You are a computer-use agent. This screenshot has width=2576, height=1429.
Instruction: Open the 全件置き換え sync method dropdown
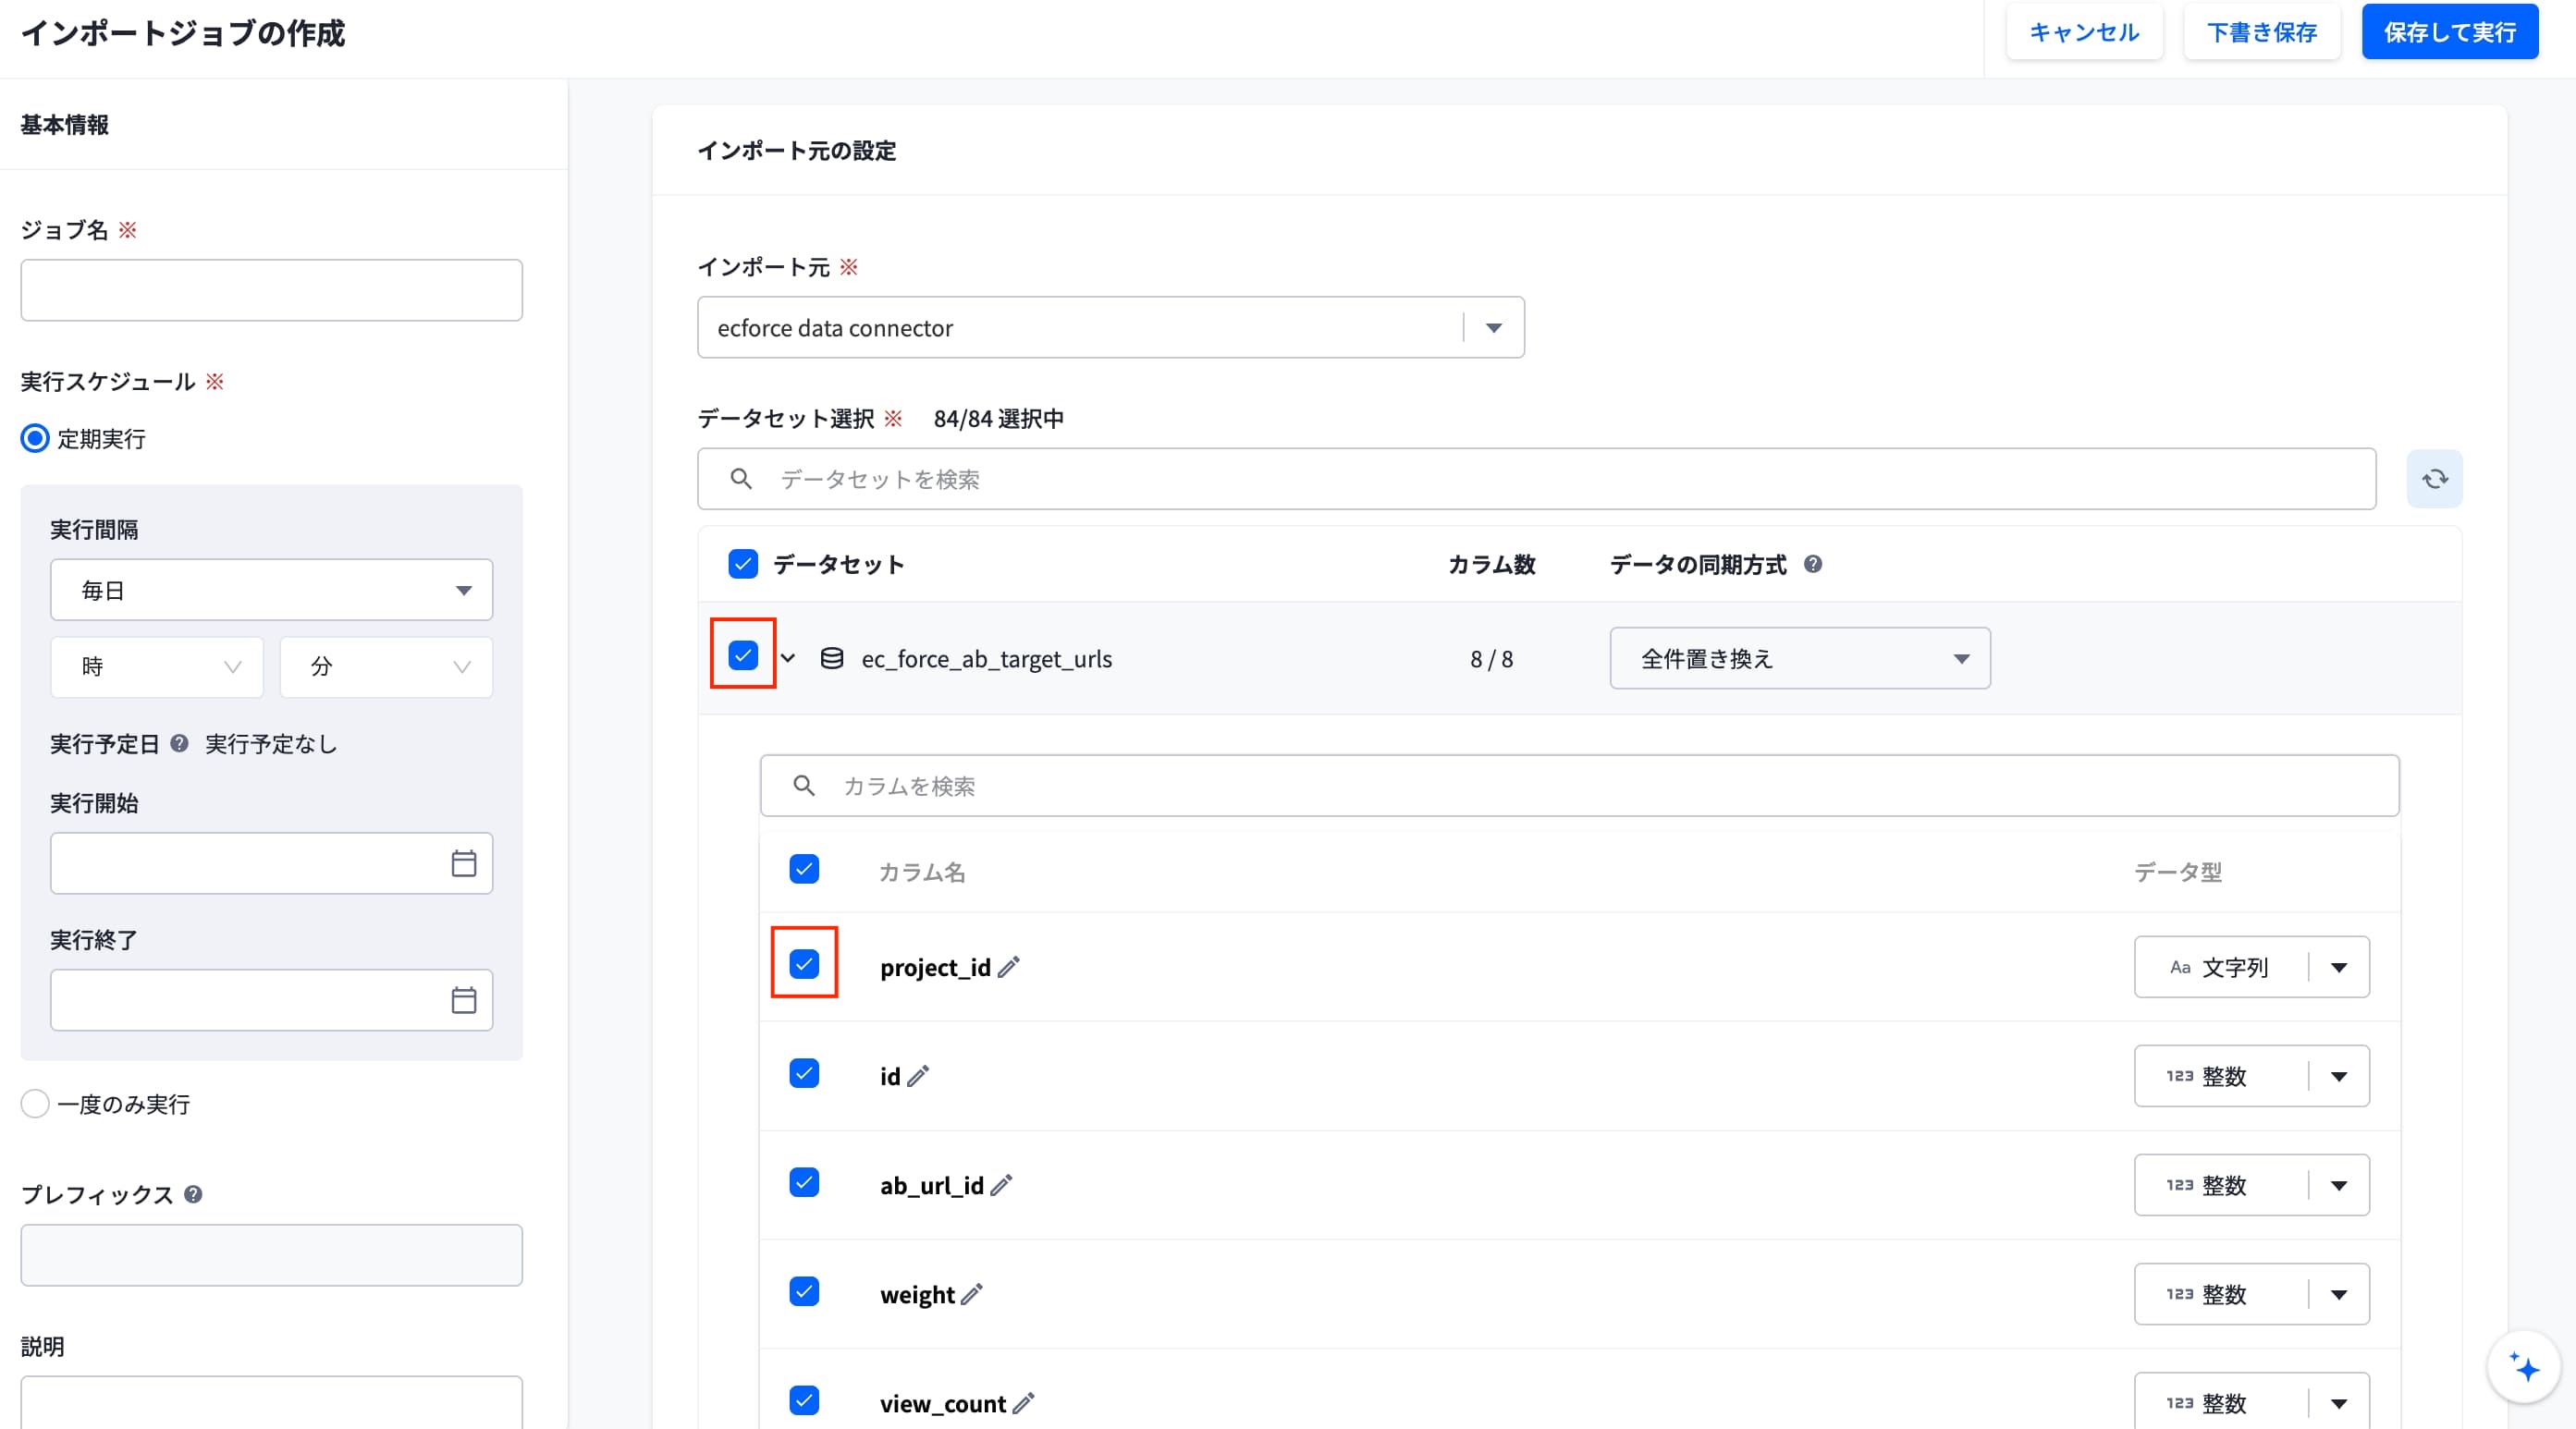[1800, 658]
